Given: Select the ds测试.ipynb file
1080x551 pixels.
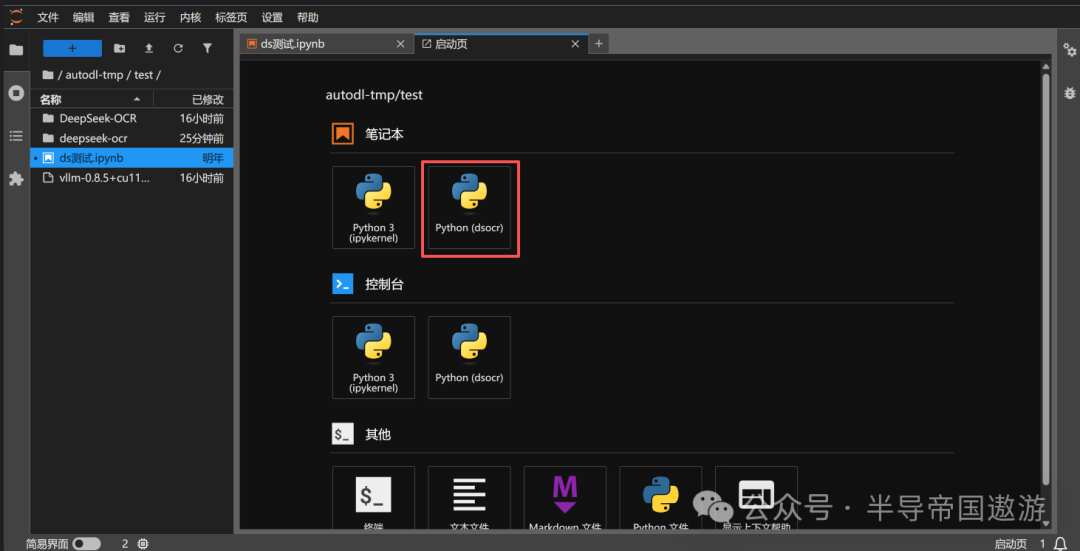Looking at the screenshot, I should [x=132, y=158].
